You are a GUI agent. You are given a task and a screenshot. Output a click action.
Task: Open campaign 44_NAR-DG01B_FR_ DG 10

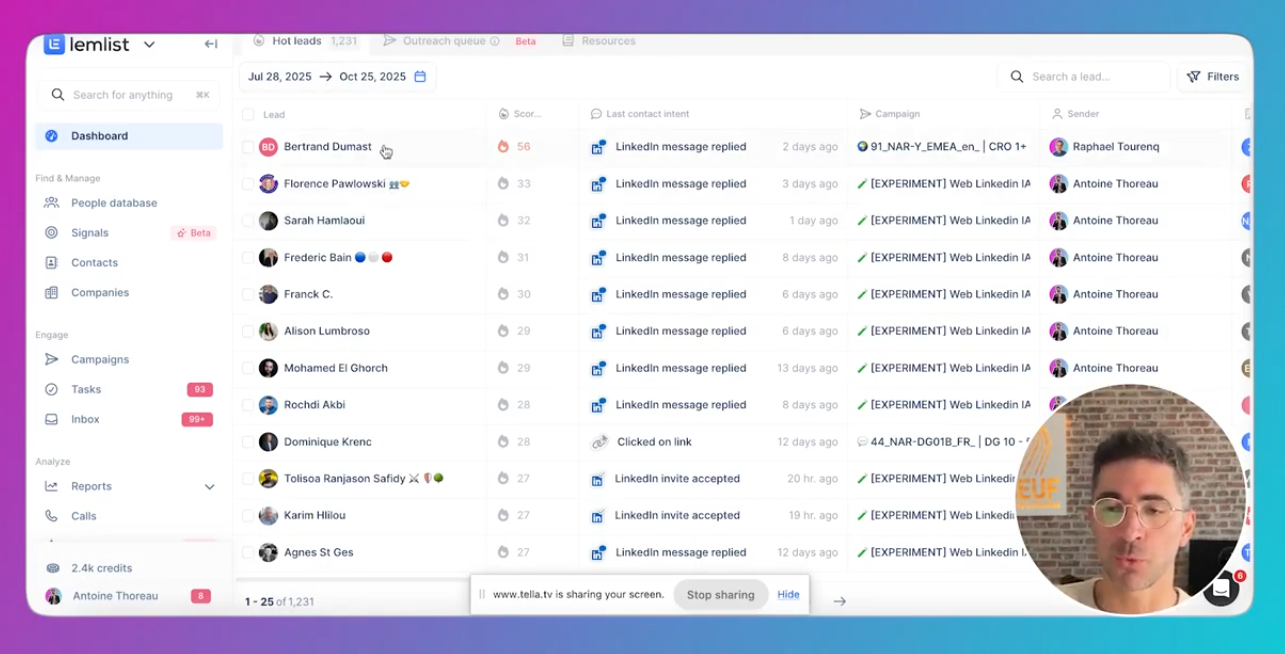(942, 442)
